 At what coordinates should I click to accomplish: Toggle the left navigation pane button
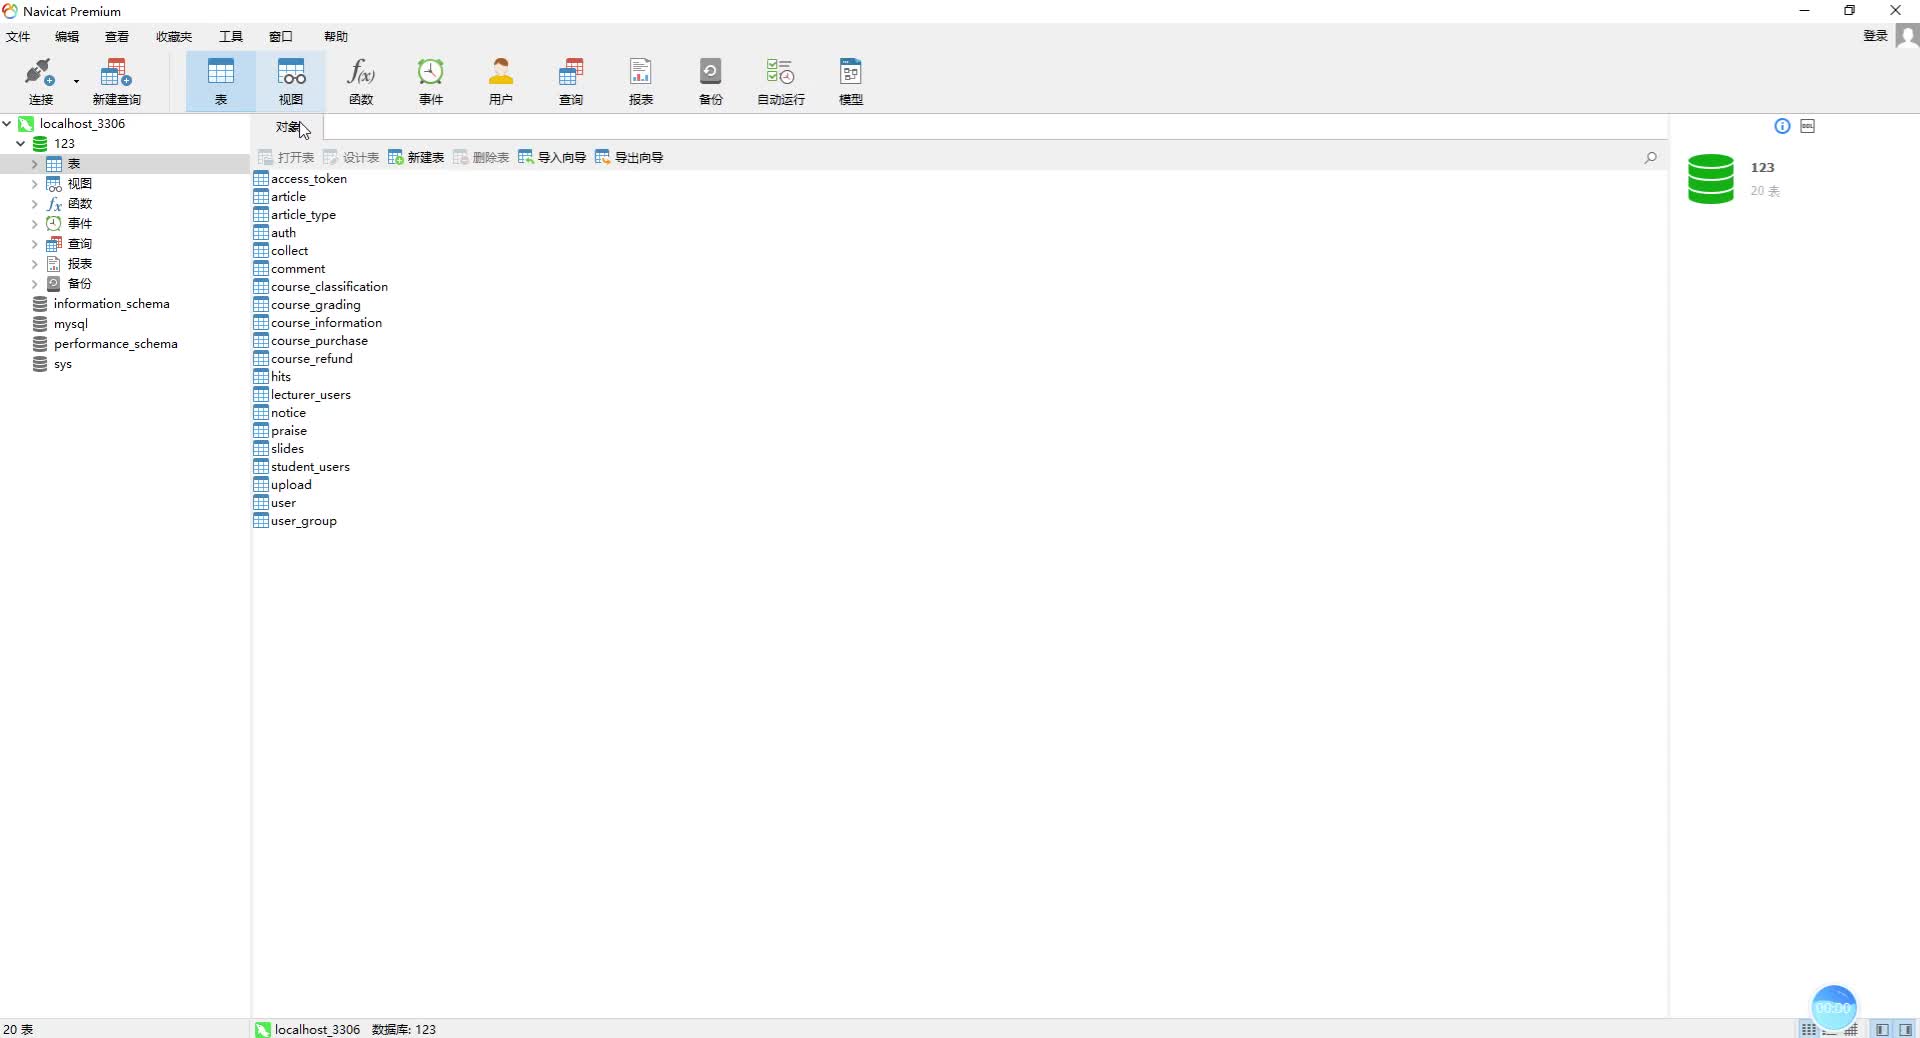[x=1882, y=1029]
